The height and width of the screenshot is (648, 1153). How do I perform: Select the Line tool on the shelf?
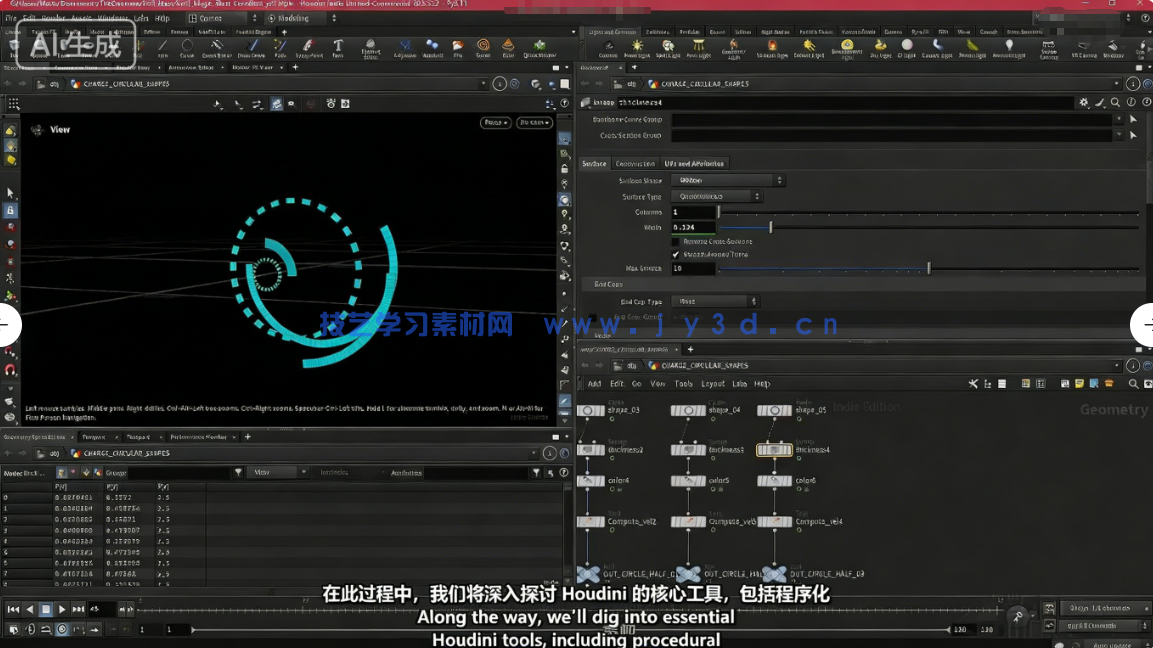[161, 46]
